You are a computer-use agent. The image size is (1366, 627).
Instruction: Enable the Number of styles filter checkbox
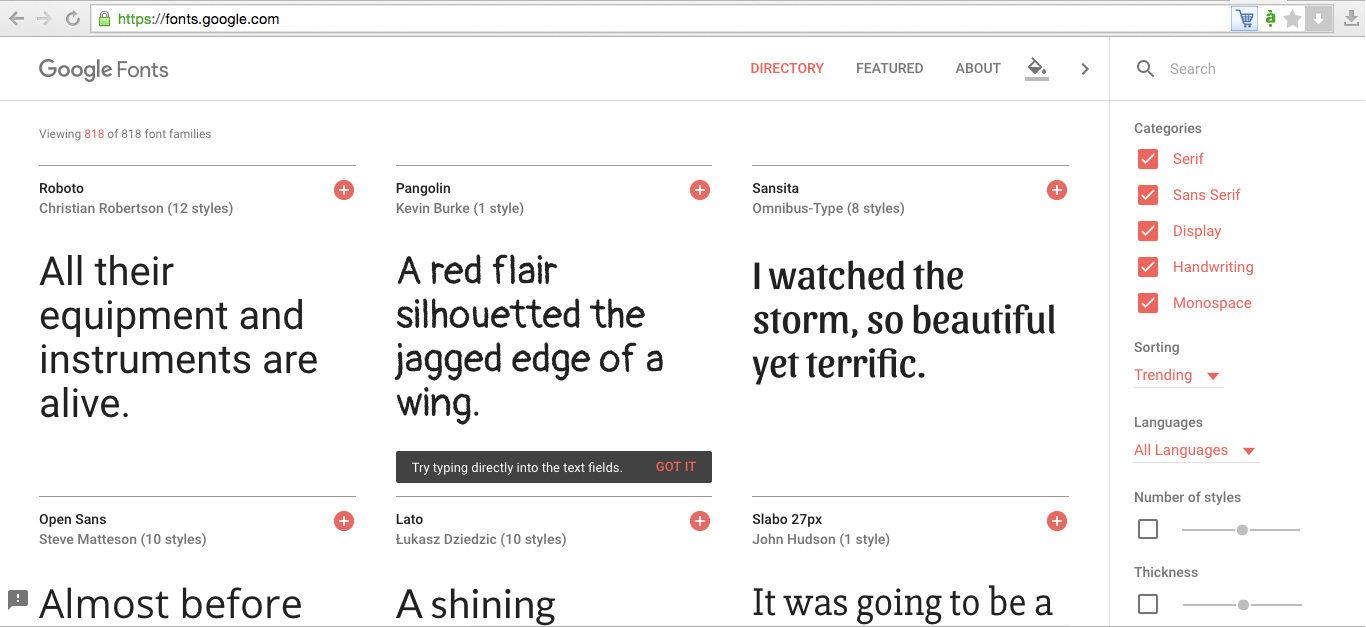[1148, 529]
